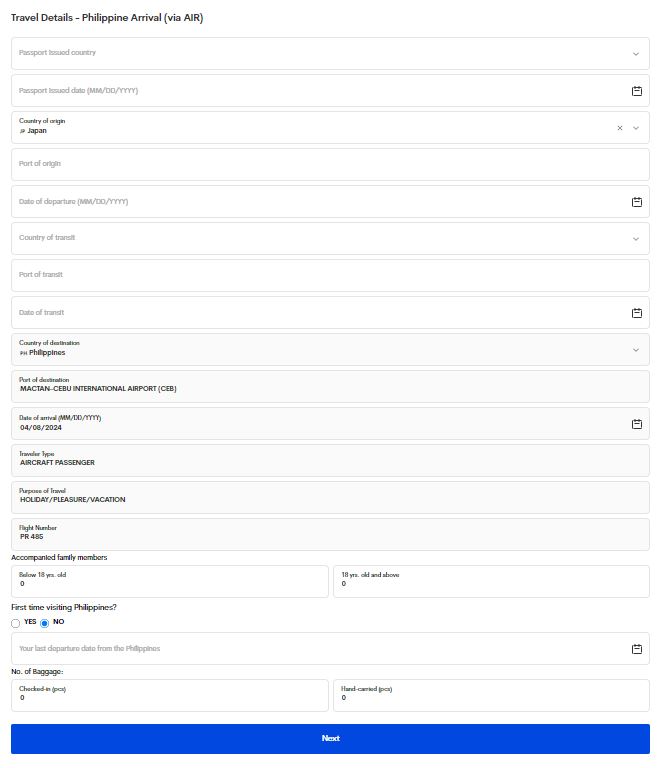Clear the Japan country of origin selection
The height and width of the screenshot is (768, 659).
pos(620,128)
